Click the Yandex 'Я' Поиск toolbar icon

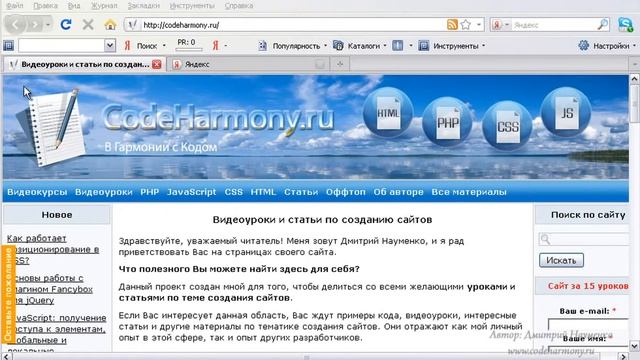[x=128, y=46]
